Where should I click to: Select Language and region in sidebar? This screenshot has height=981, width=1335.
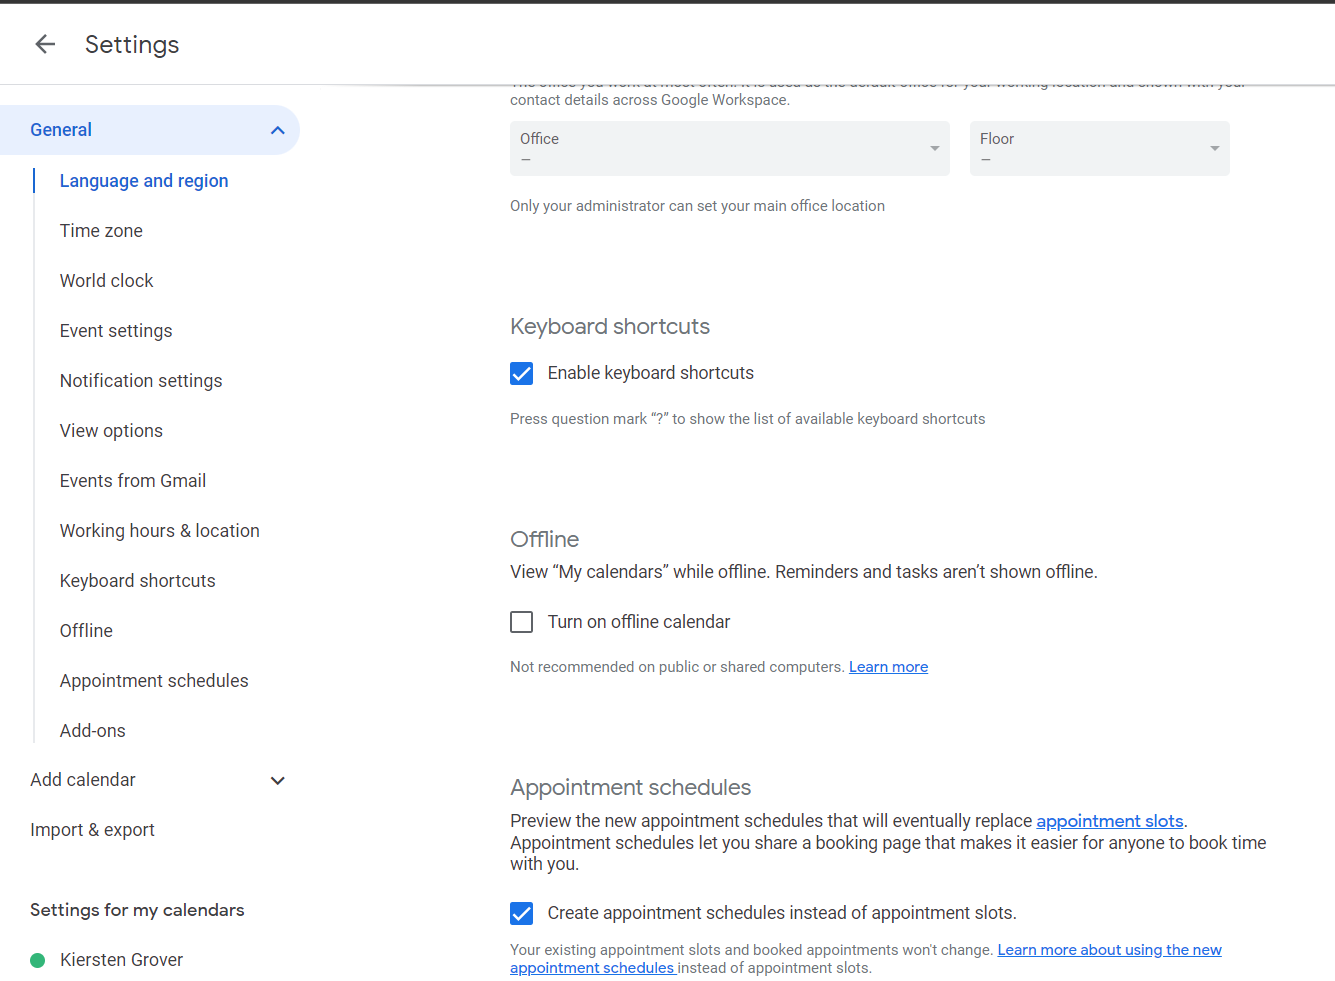(x=144, y=181)
